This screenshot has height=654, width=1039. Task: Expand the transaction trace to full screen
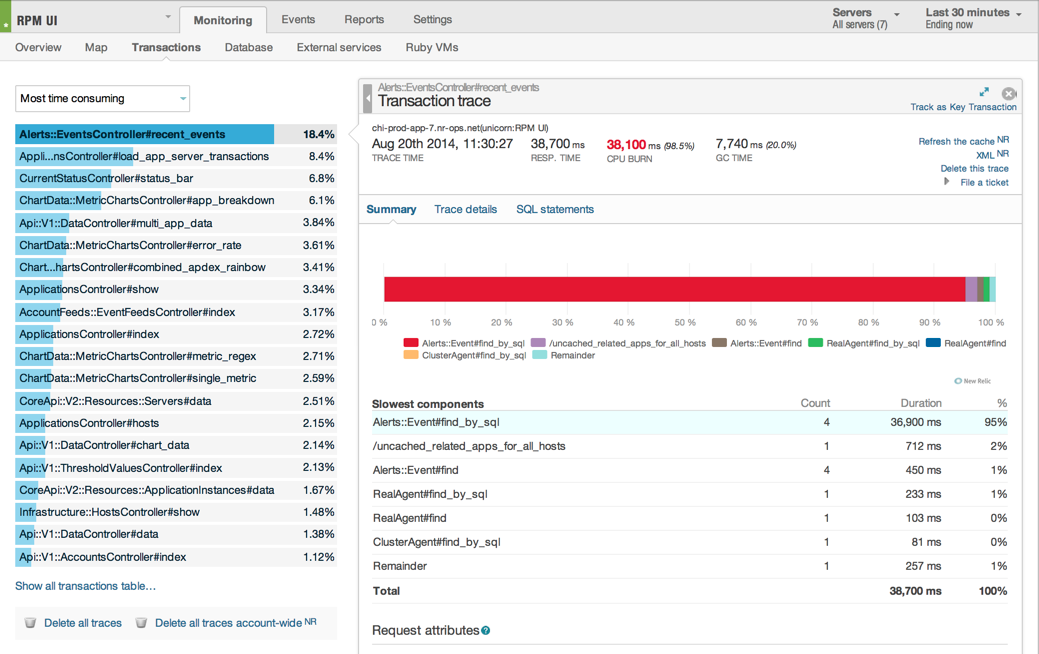tap(984, 92)
